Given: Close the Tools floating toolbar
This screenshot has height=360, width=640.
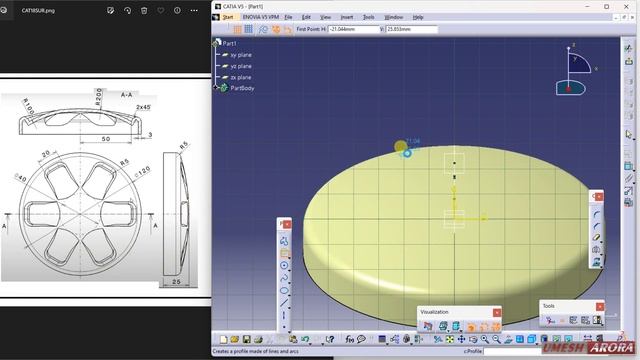Looking at the screenshot, I should pyautogui.click(x=600, y=307).
